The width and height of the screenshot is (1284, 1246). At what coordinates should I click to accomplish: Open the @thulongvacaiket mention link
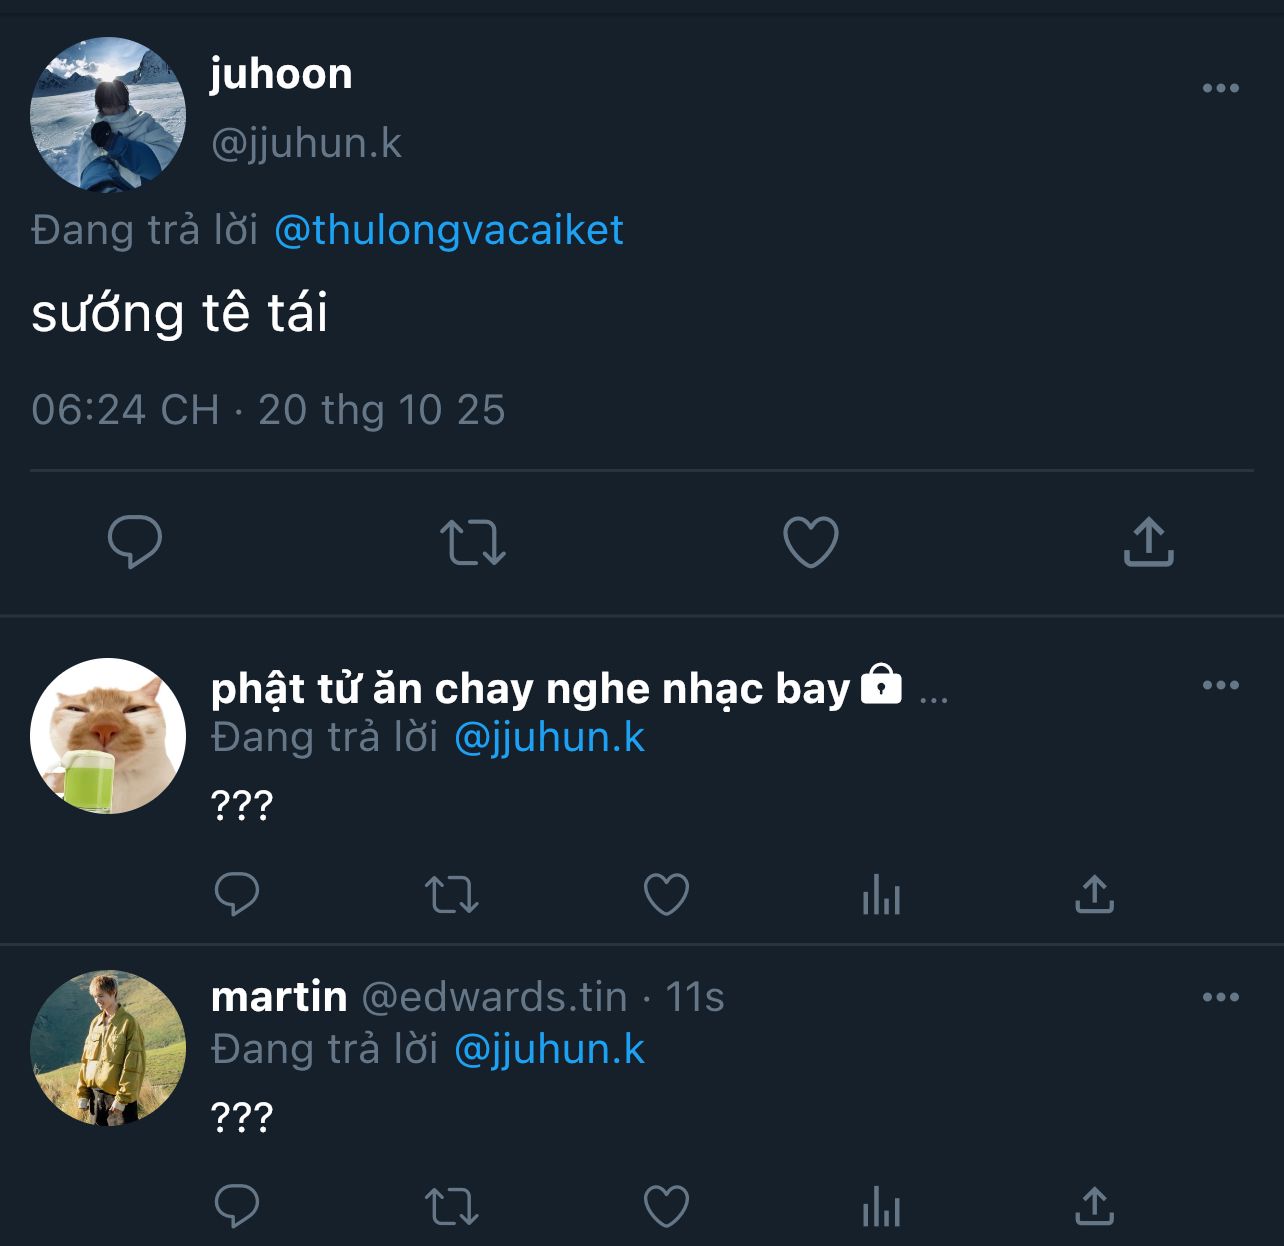point(448,230)
